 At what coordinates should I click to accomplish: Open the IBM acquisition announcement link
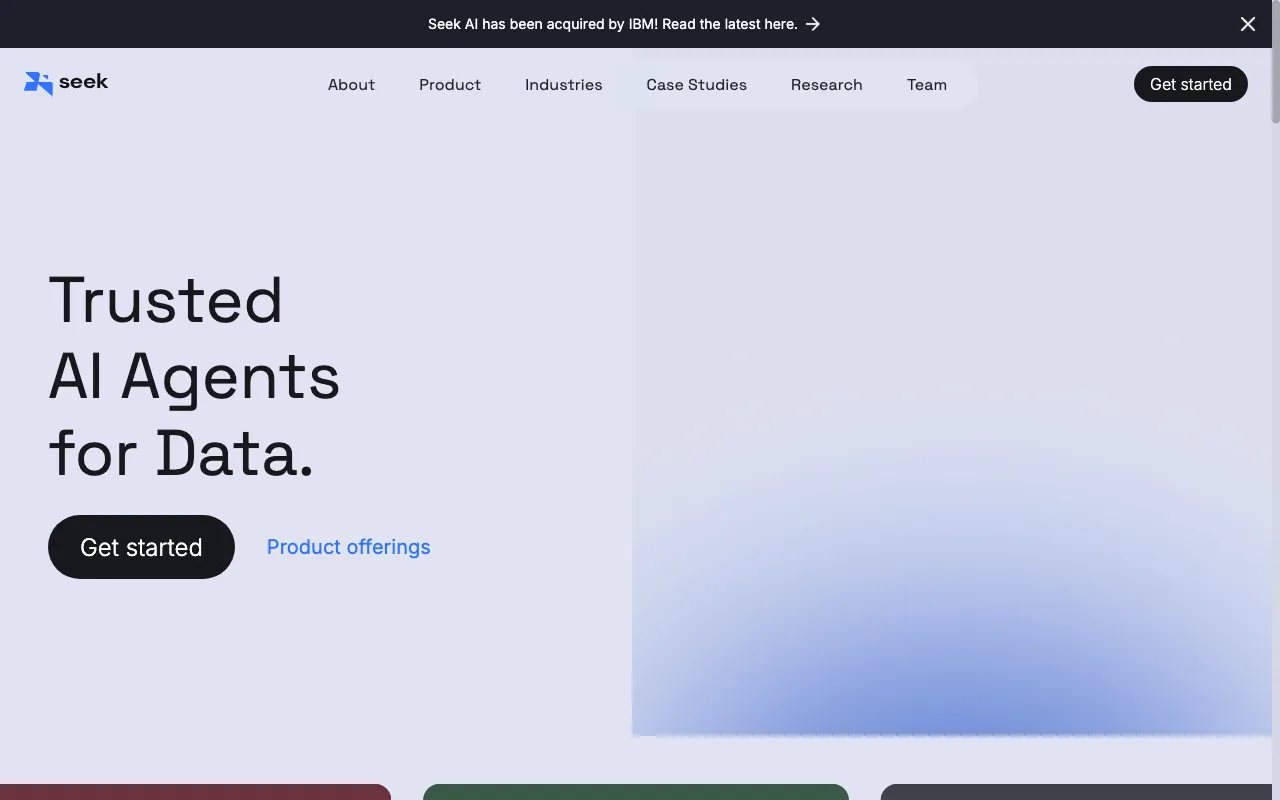[624, 24]
